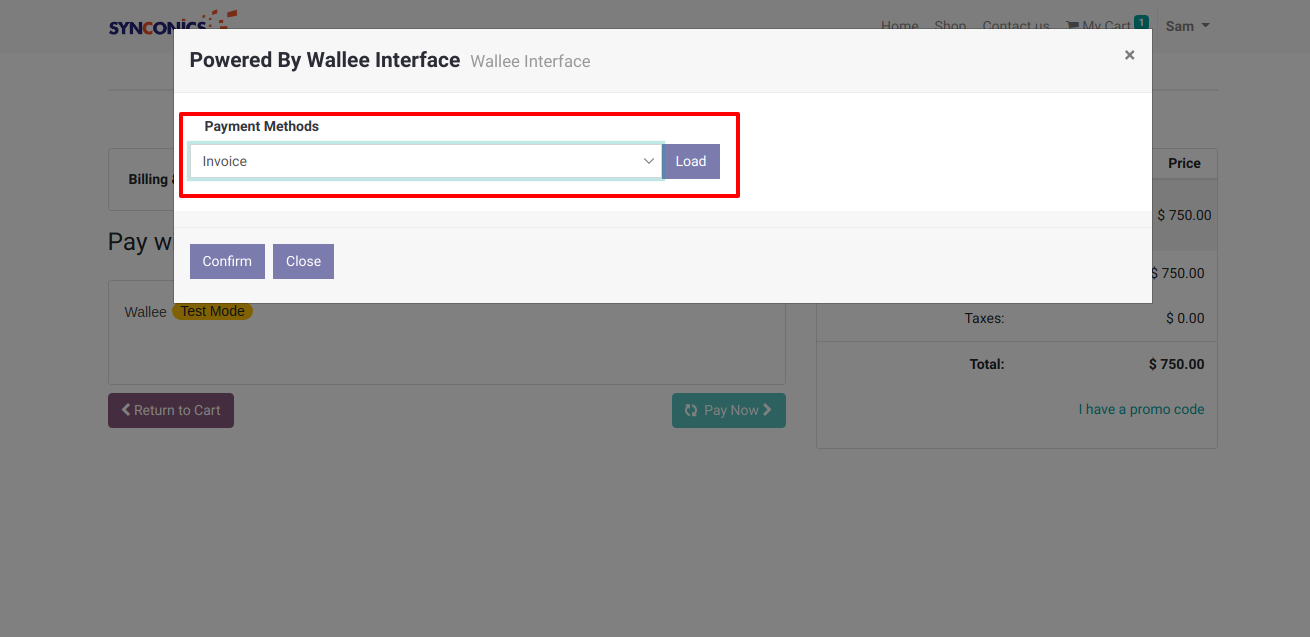Click the Powered By Wallee Interface title
1310x637 pixels.
(x=324, y=60)
